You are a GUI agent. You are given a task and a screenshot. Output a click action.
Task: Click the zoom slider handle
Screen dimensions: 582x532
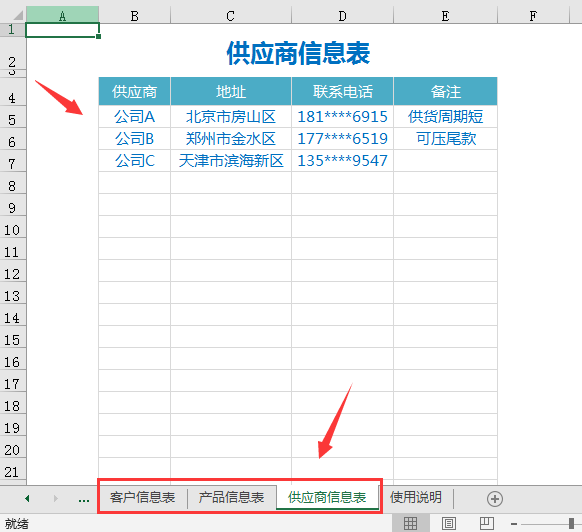571,523
